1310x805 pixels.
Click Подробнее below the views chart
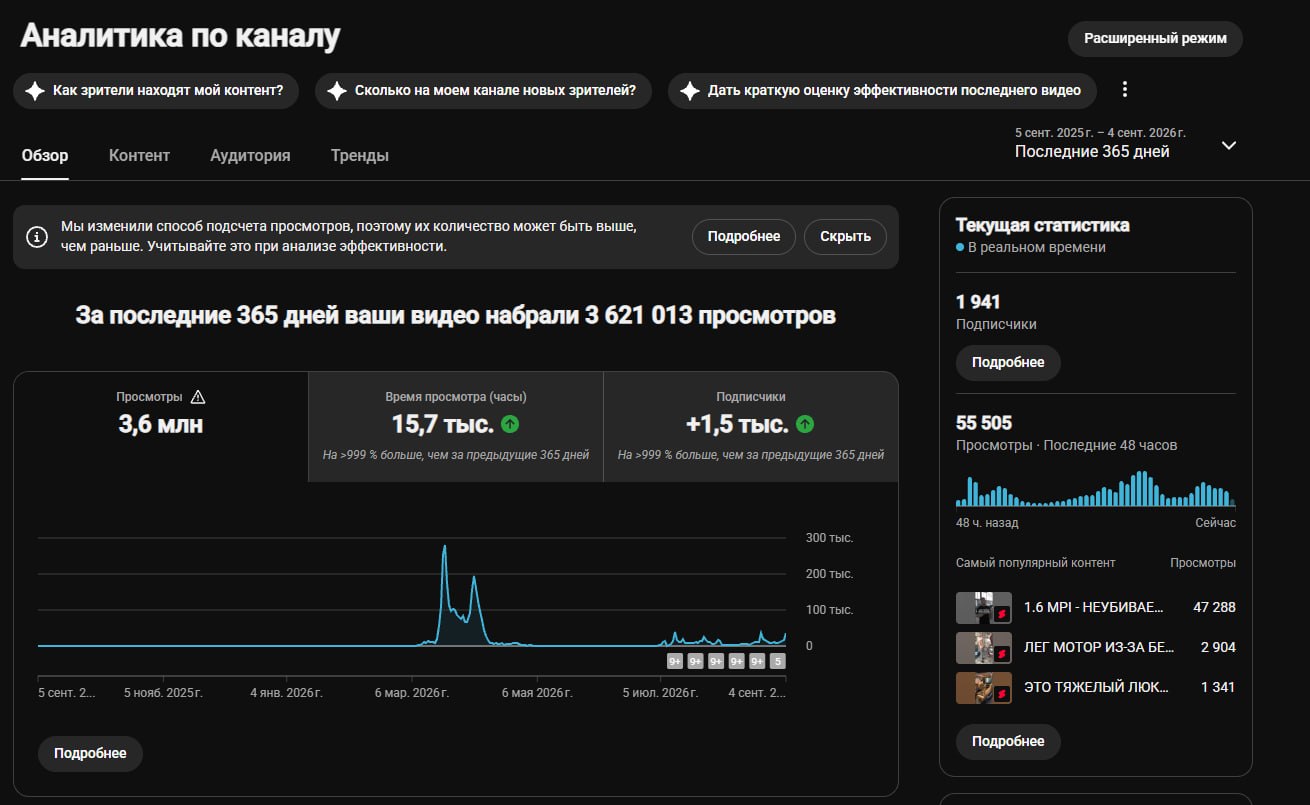90,754
